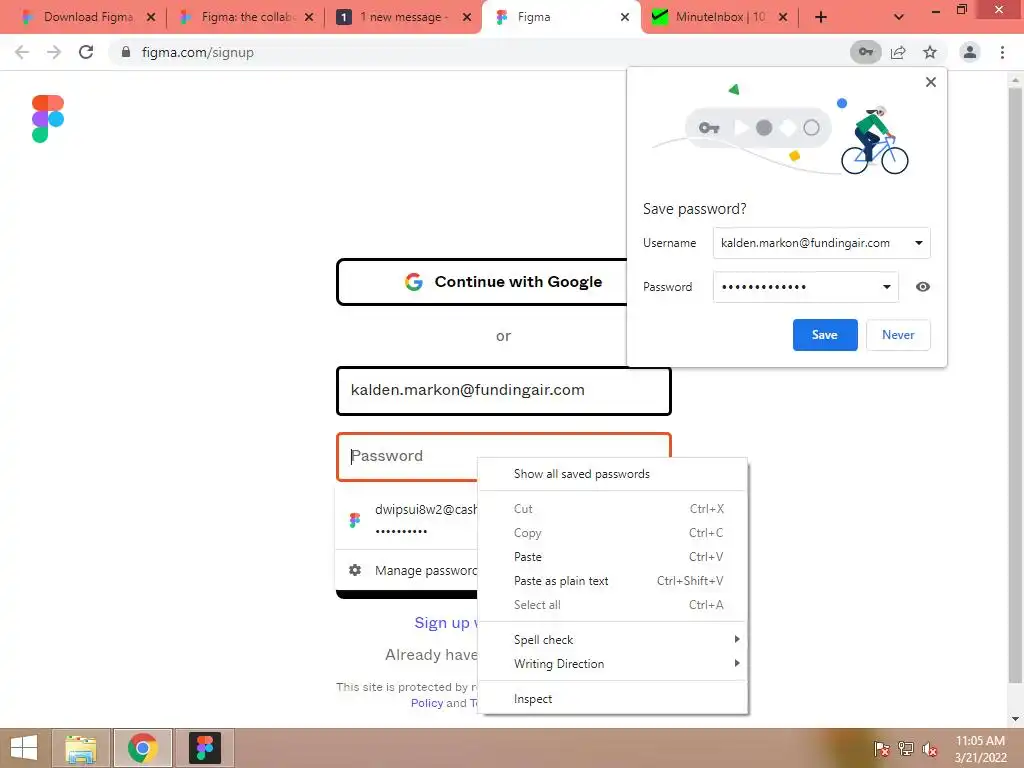
Task: Click the gear icon beside Manage passwords
Action: click(355, 570)
